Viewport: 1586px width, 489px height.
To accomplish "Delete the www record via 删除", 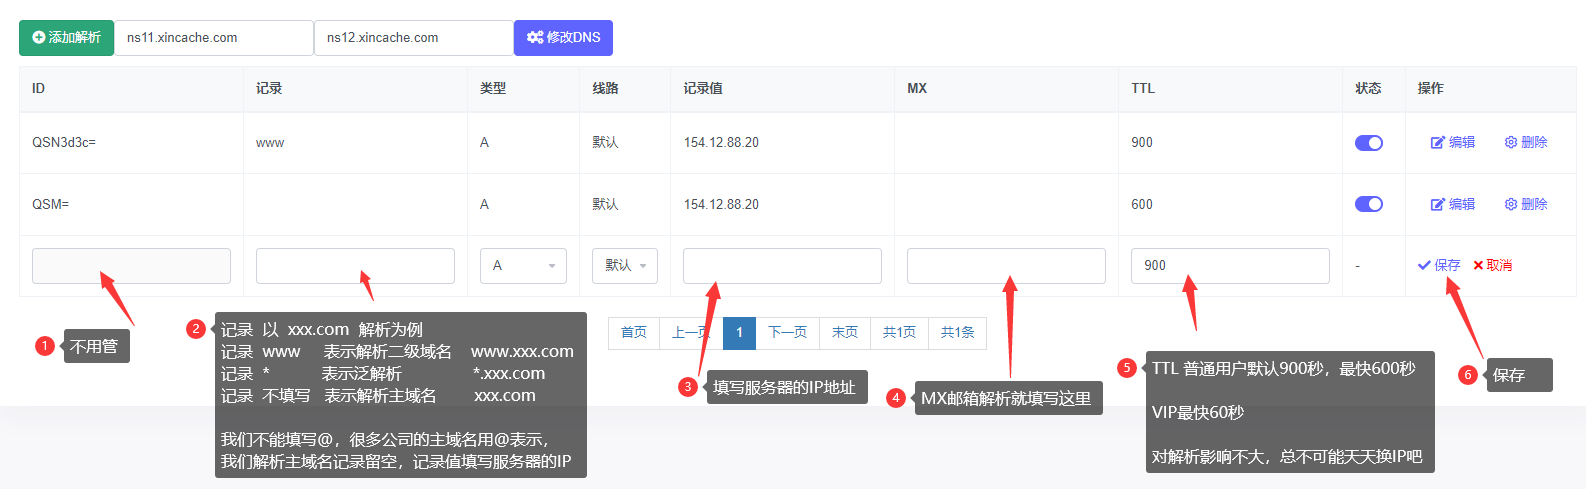I will pos(1526,143).
